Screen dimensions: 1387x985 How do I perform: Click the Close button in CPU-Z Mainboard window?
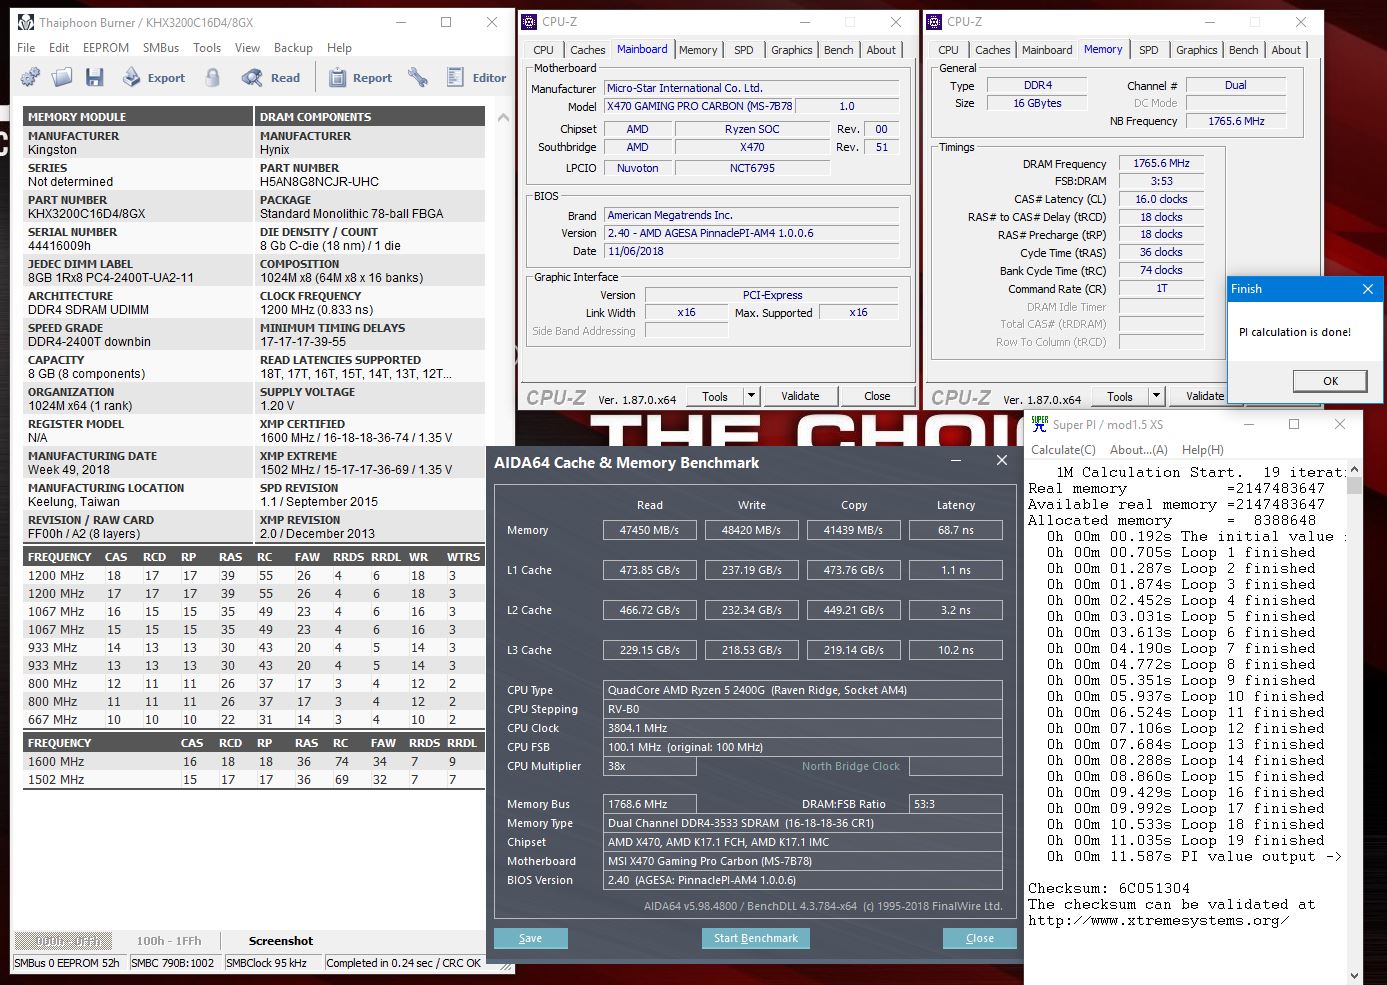877,396
